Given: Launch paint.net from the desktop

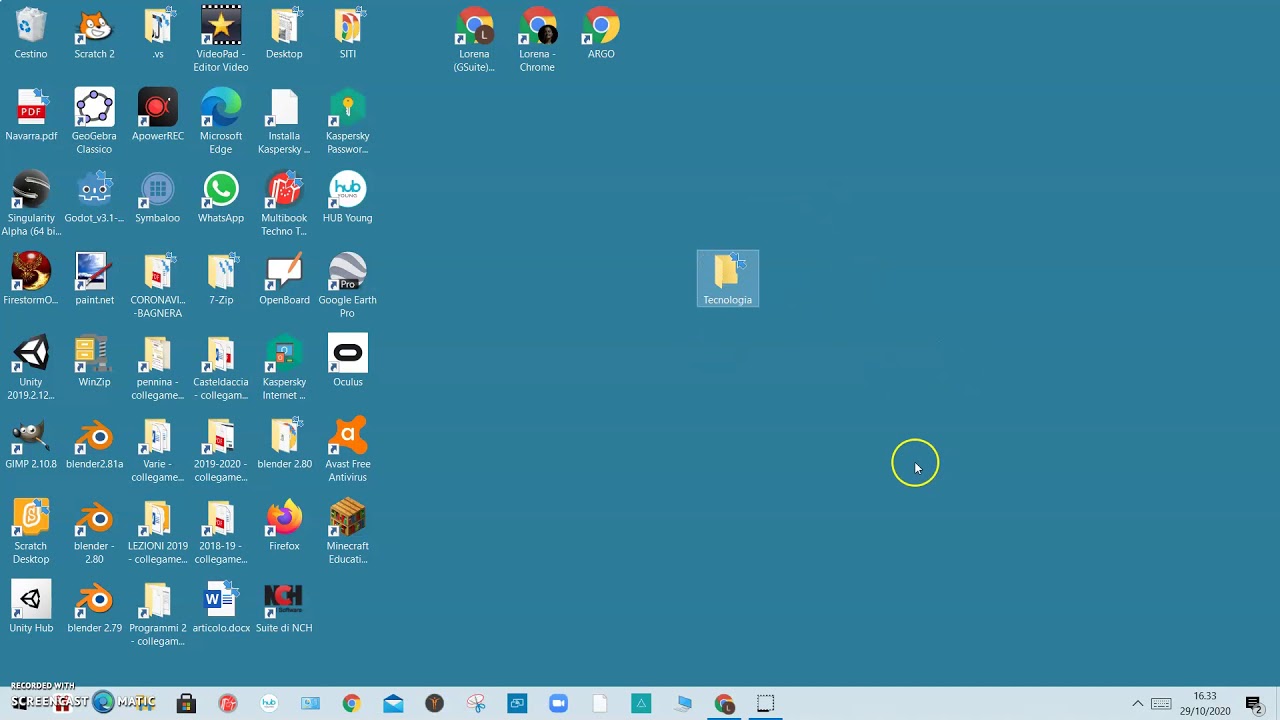Looking at the screenshot, I should click(x=94, y=280).
